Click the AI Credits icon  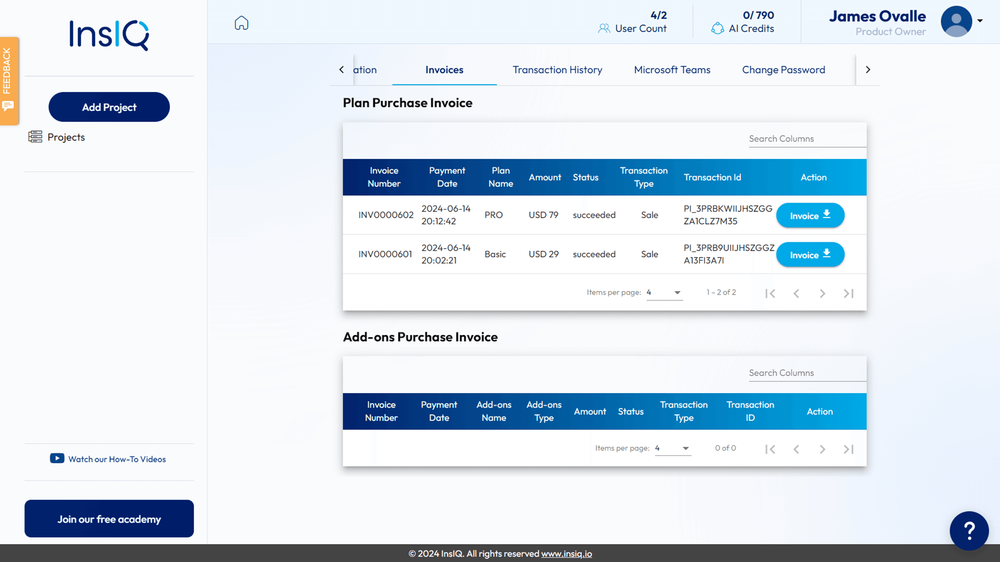tap(717, 29)
